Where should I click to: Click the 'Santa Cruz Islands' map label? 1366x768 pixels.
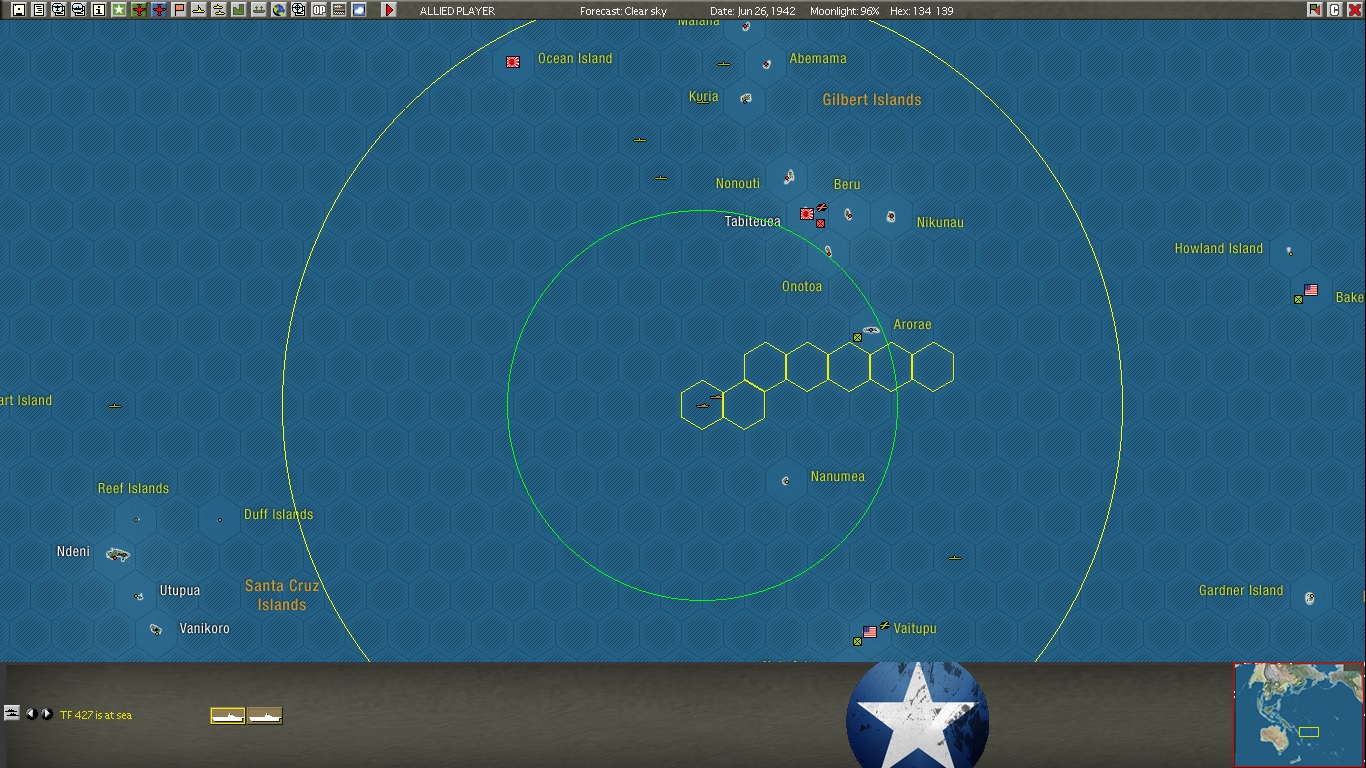(x=282, y=595)
